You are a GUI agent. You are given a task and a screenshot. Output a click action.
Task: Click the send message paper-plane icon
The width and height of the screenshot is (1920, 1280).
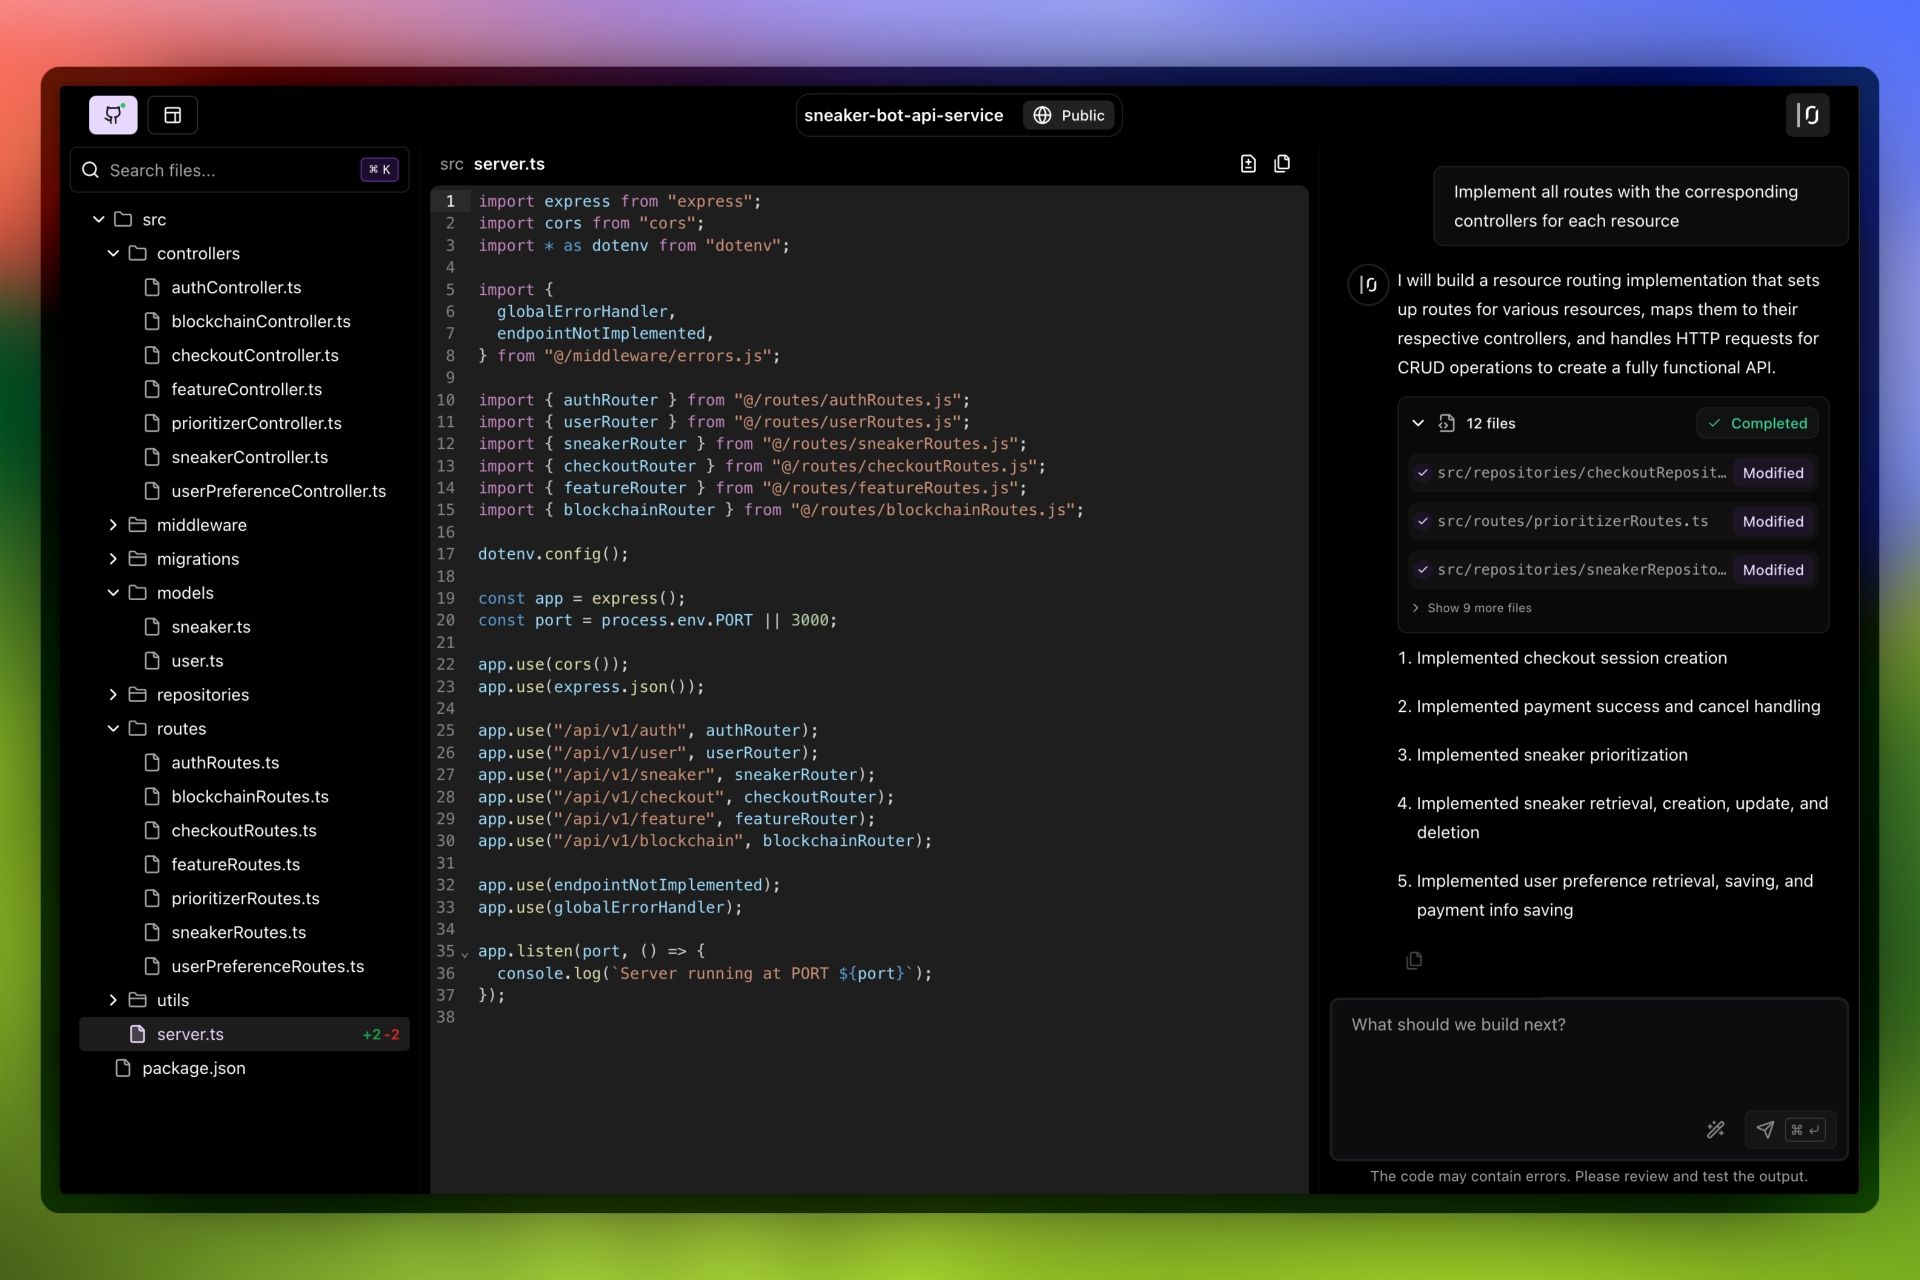pyautogui.click(x=1765, y=1129)
